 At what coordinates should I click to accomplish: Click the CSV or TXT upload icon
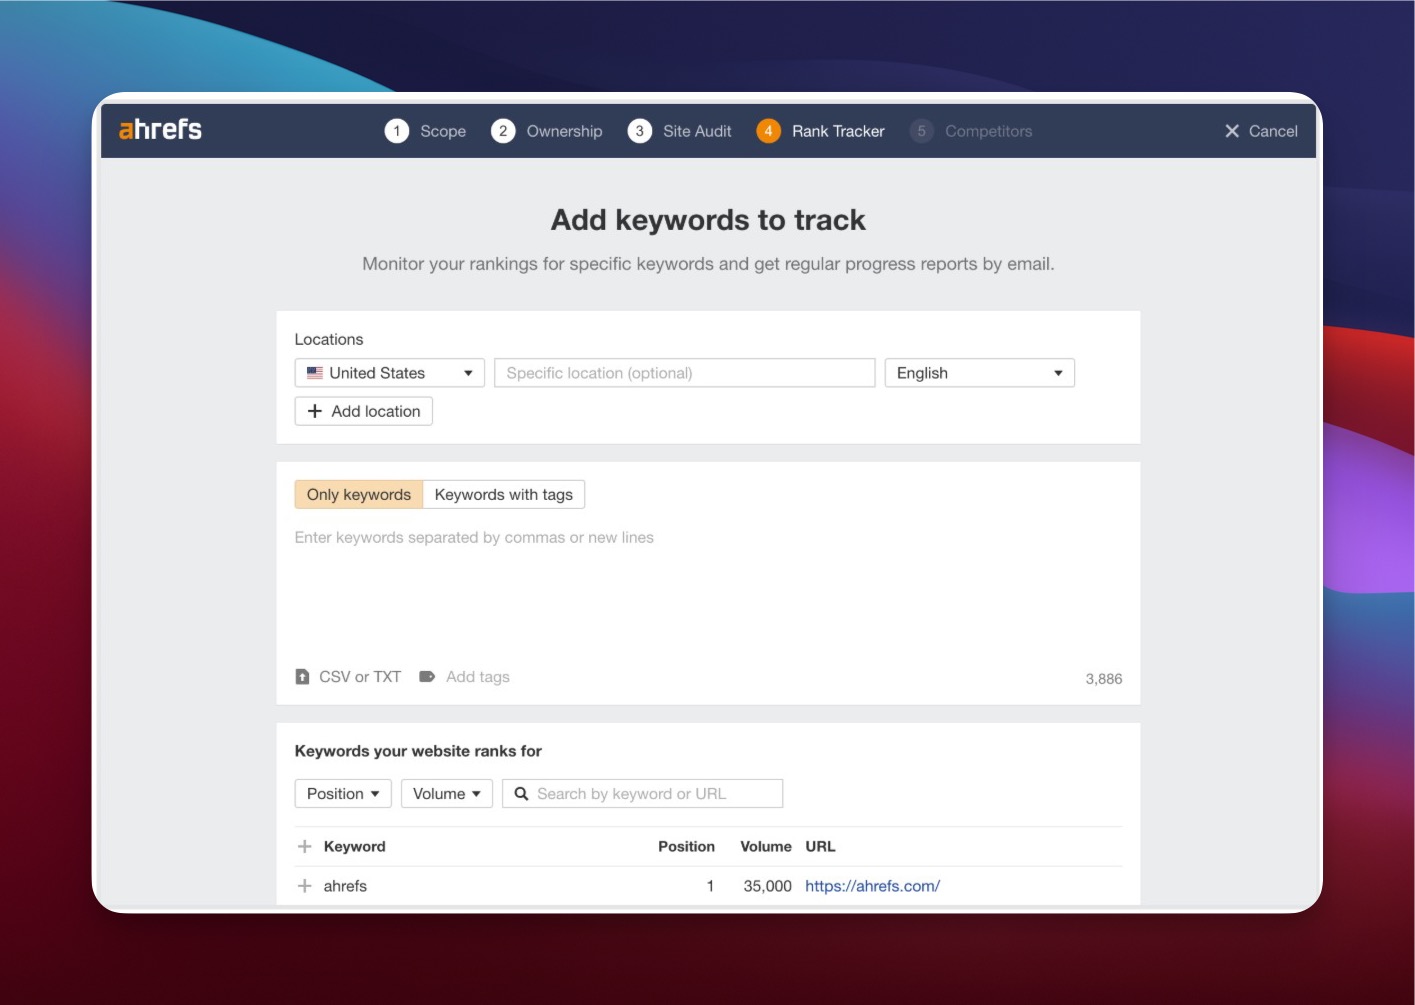point(303,676)
